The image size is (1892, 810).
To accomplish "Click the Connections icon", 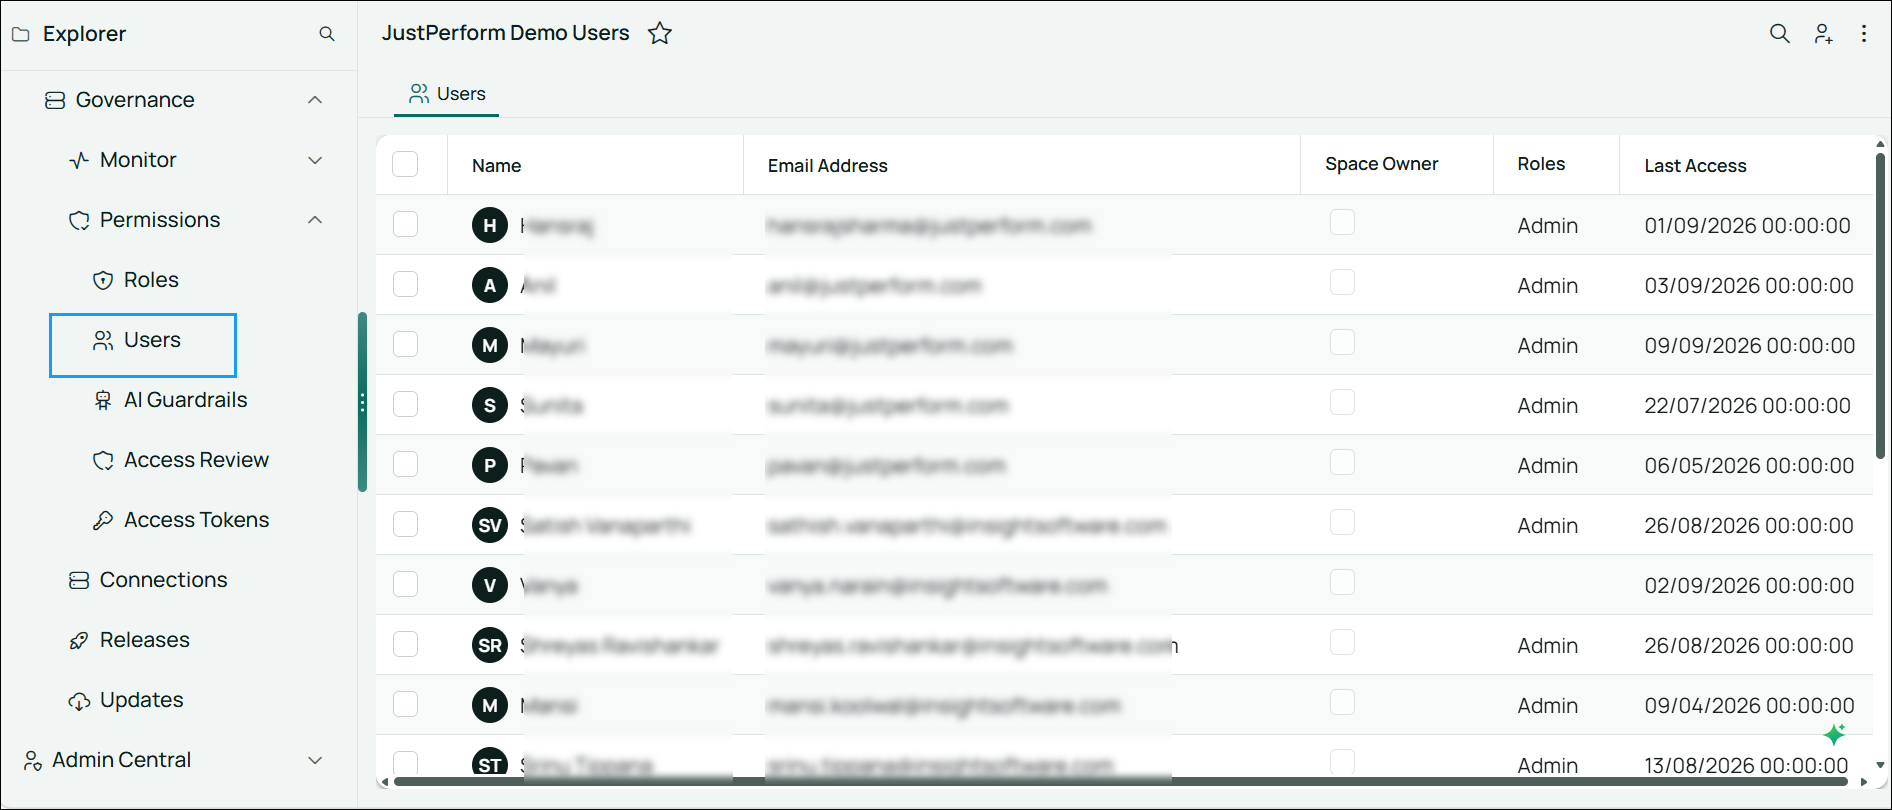I will coord(79,580).
